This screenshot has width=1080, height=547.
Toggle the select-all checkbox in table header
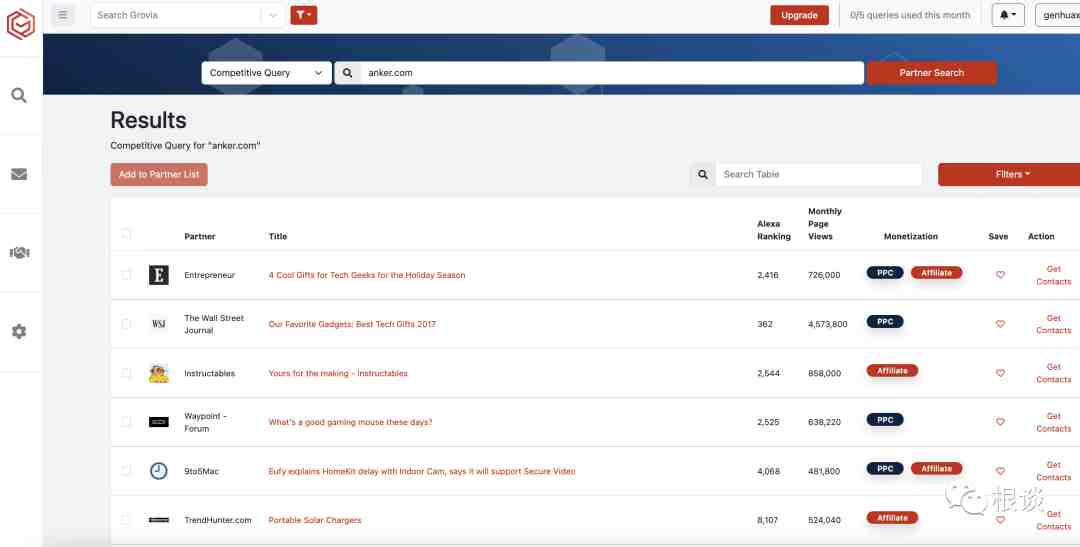click(x=126, y=234)
